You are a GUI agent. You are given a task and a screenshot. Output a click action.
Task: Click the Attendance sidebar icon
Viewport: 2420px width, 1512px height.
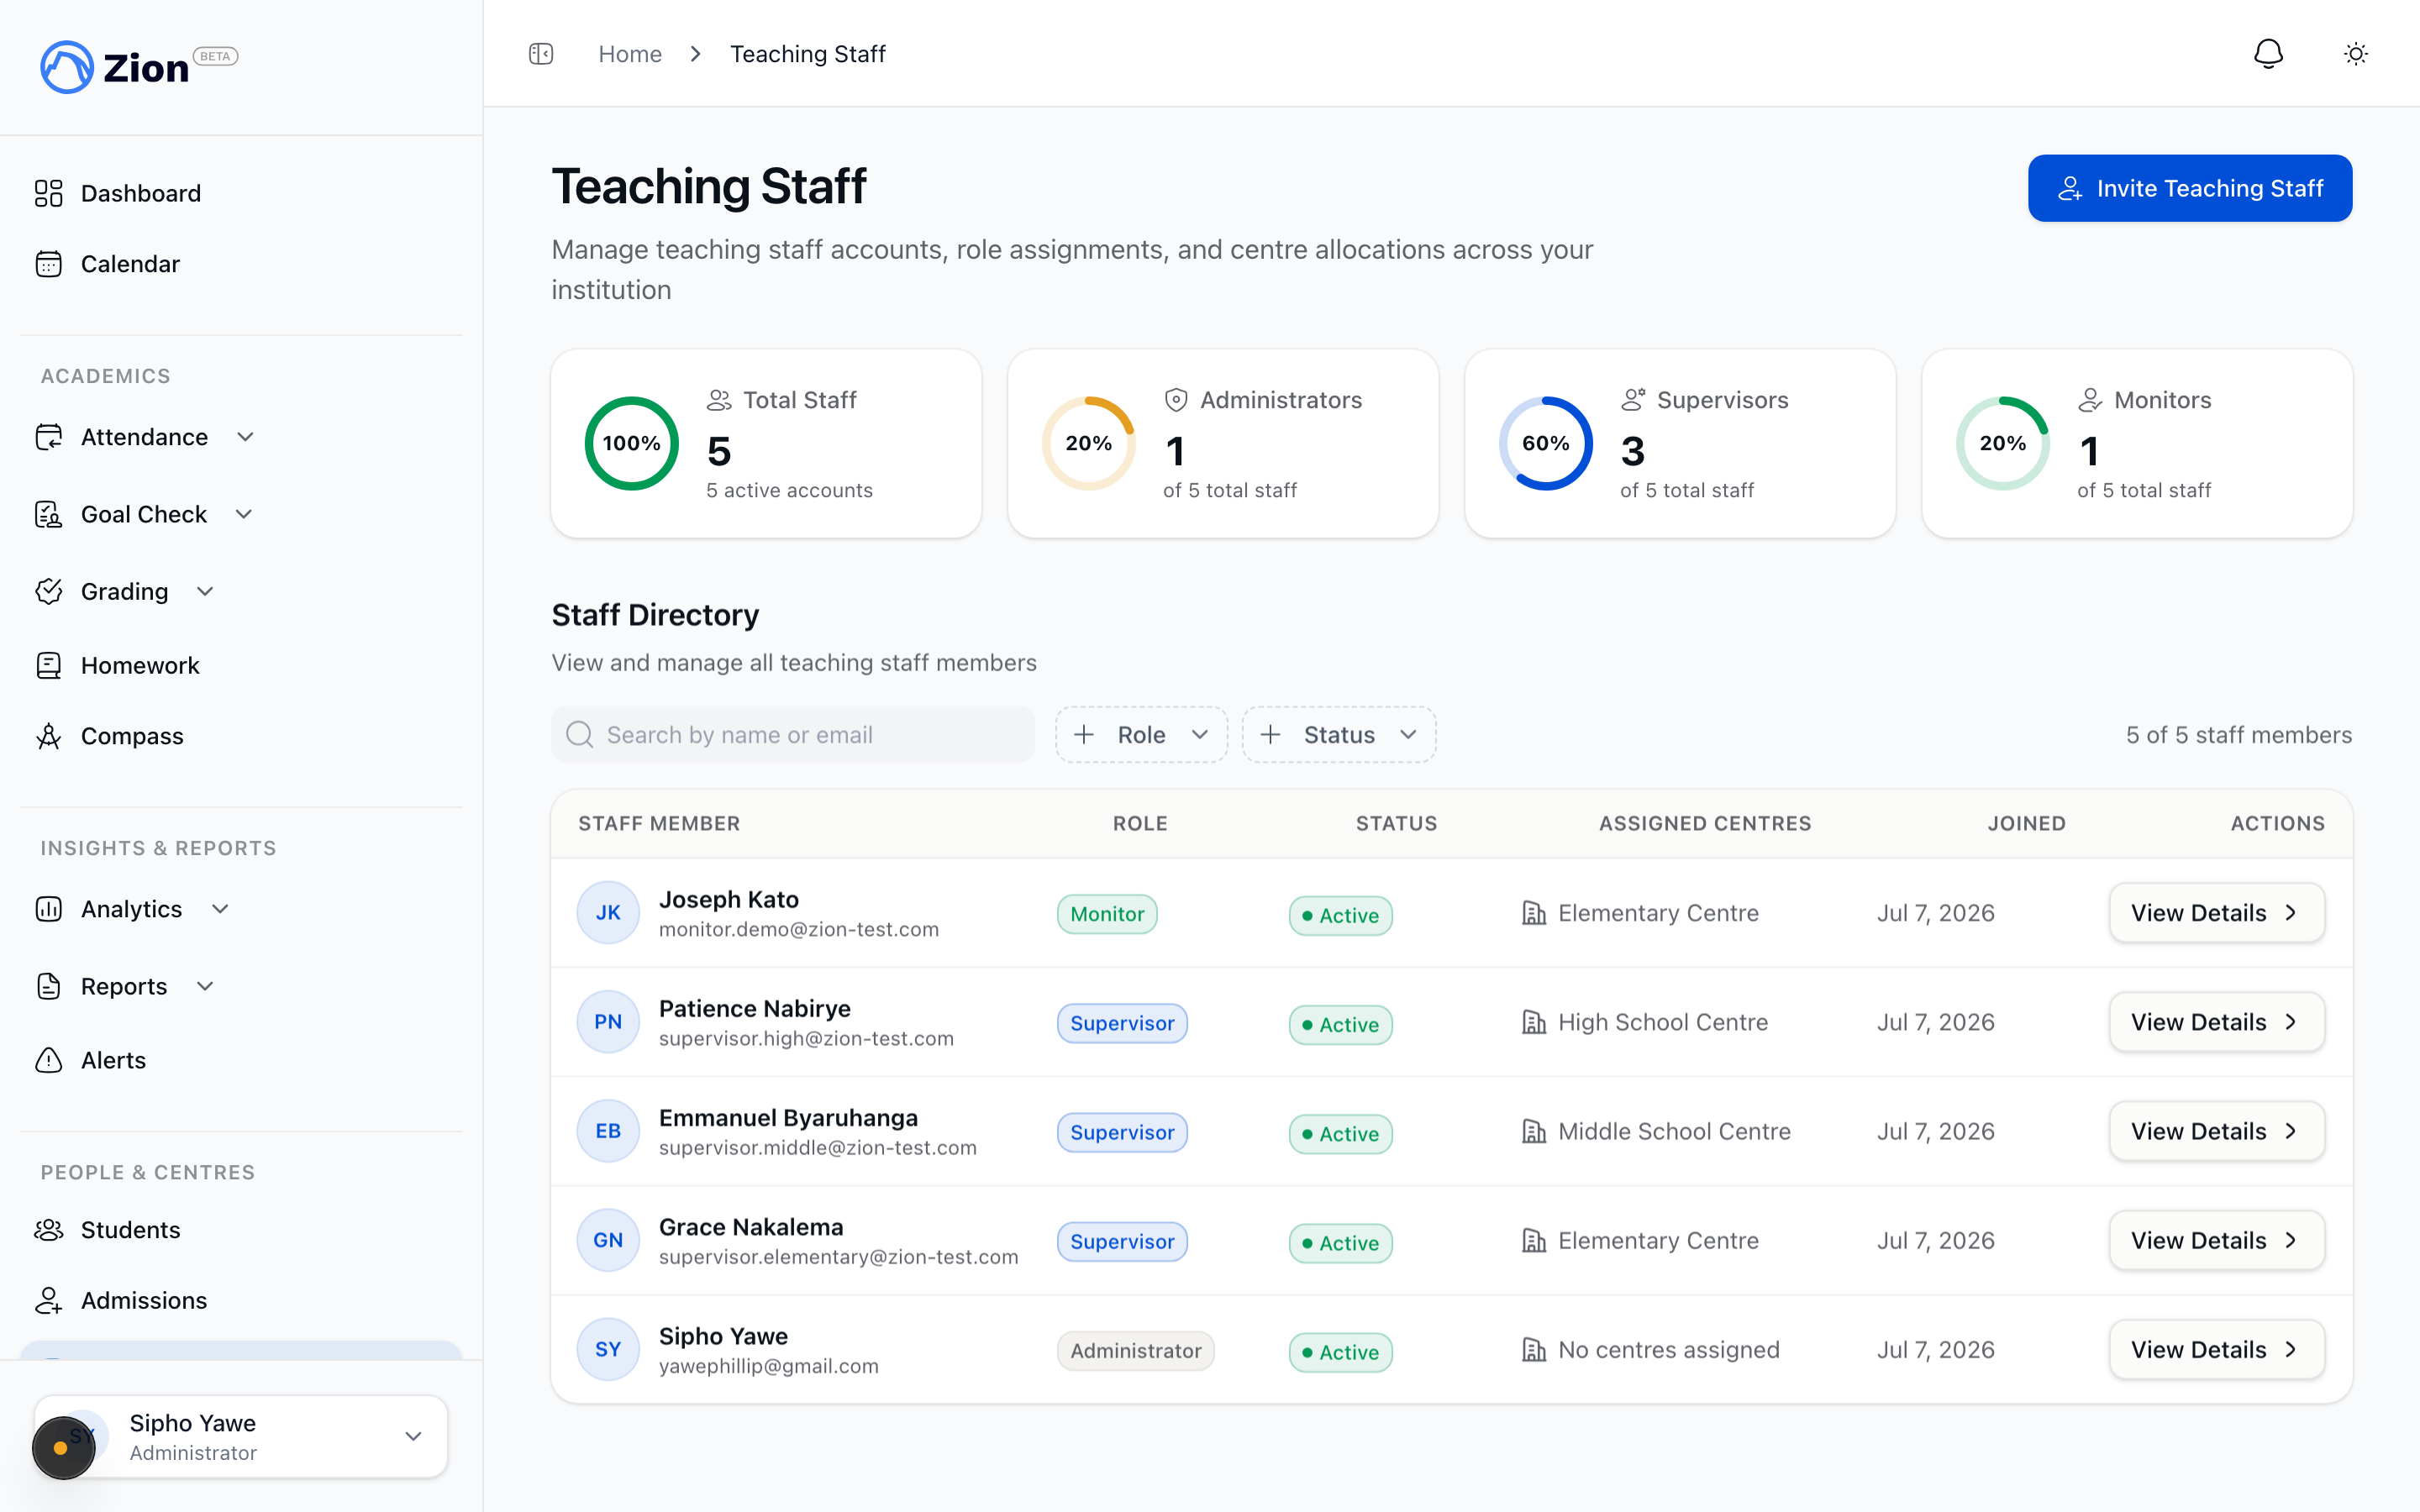pyautogui.click(x=48, y=437)
